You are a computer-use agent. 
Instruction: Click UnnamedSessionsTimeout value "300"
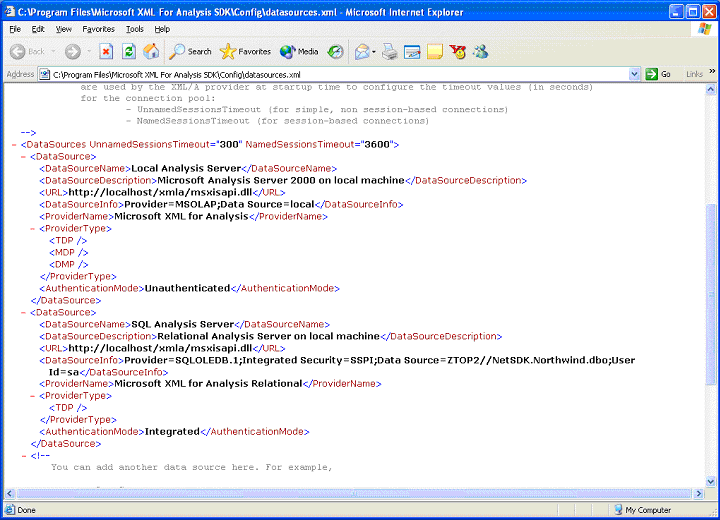point(229,145)
